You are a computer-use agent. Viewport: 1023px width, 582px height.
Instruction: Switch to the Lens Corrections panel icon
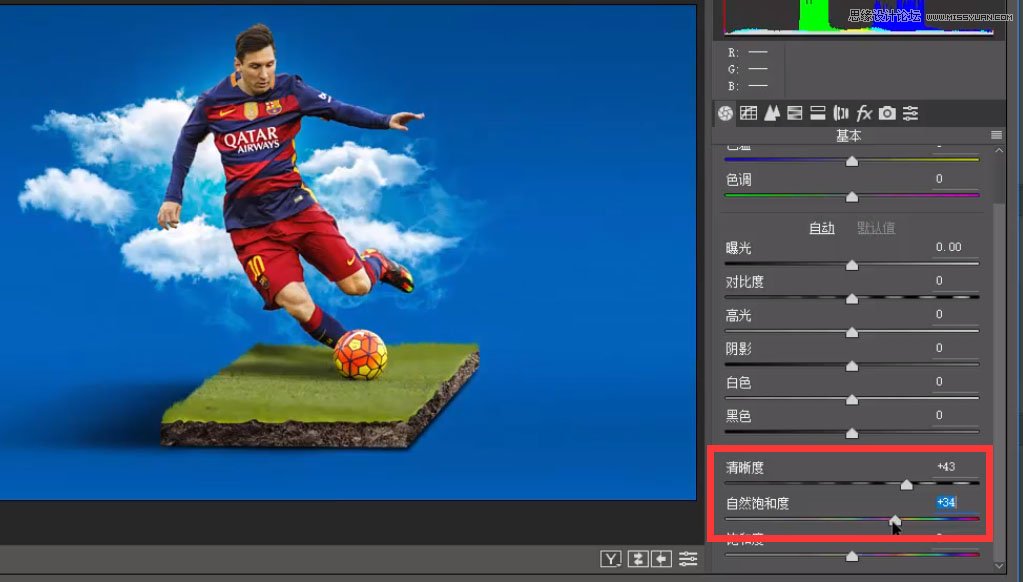pyautogui.click(x=841, y=114)
